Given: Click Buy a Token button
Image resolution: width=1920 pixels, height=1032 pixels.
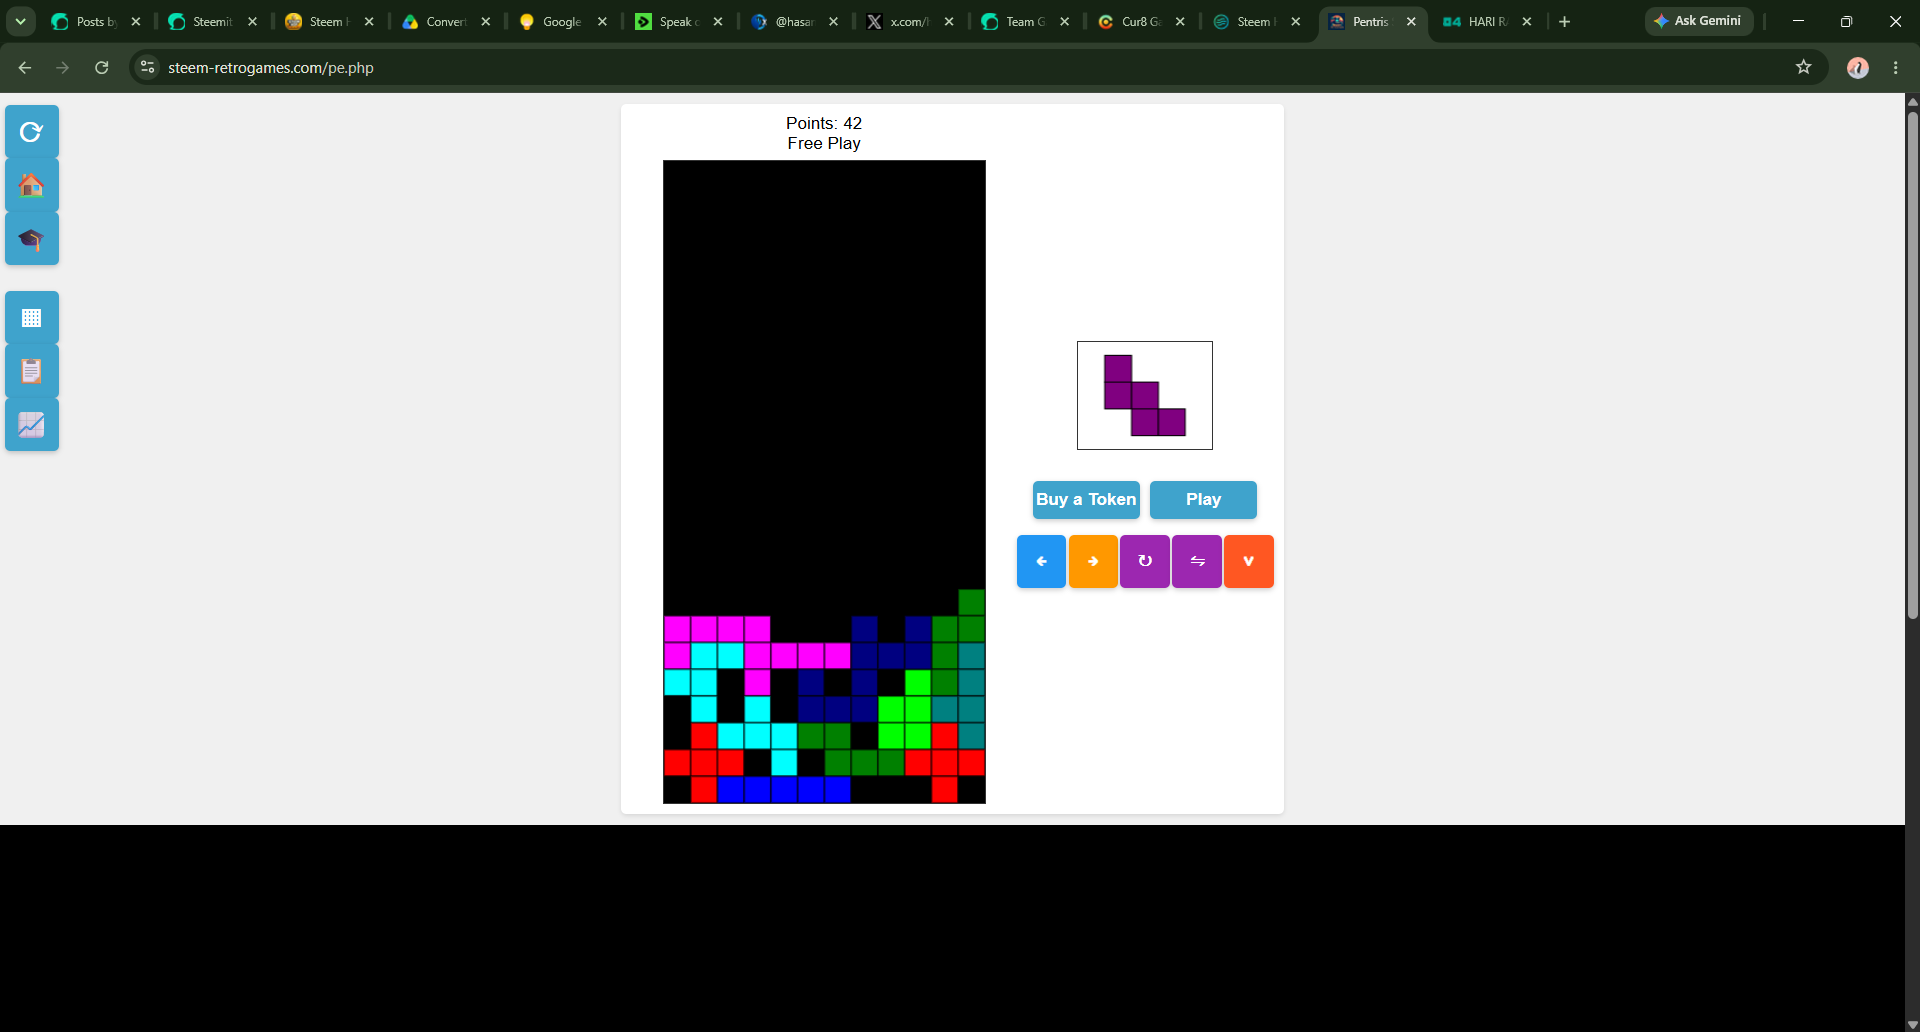Looking at the screenshot, I should coord(1086,500).
